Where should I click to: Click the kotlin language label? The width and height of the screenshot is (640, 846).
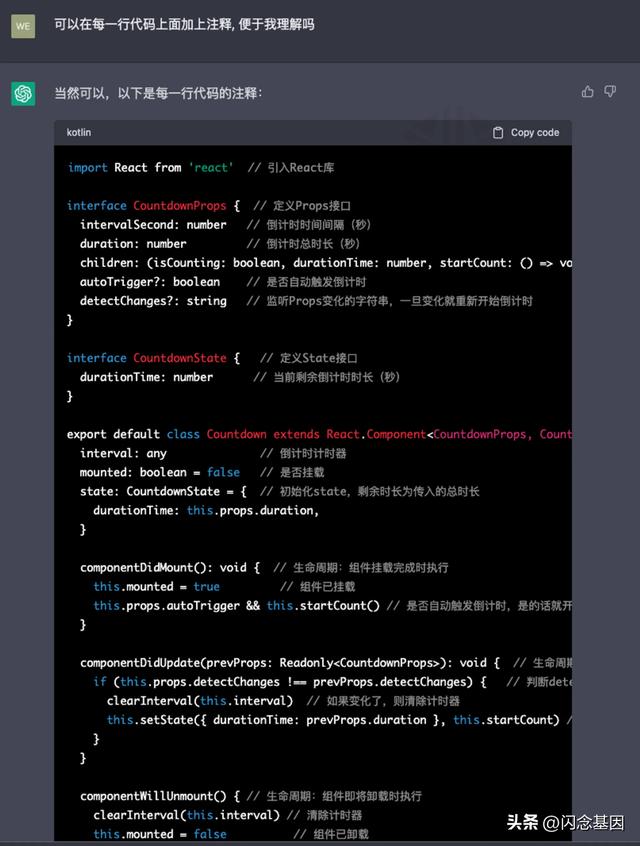[79, 132]
